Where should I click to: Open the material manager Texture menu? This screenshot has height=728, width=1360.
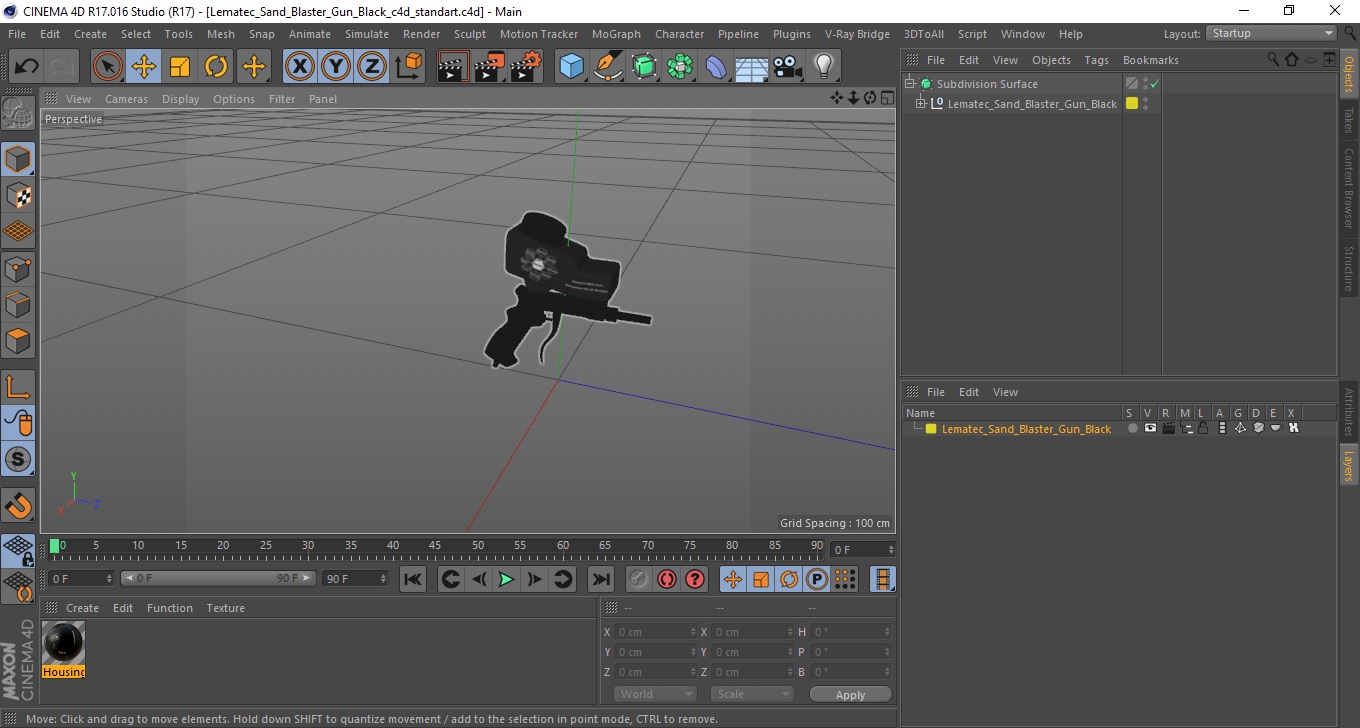[x=225, y=608]
